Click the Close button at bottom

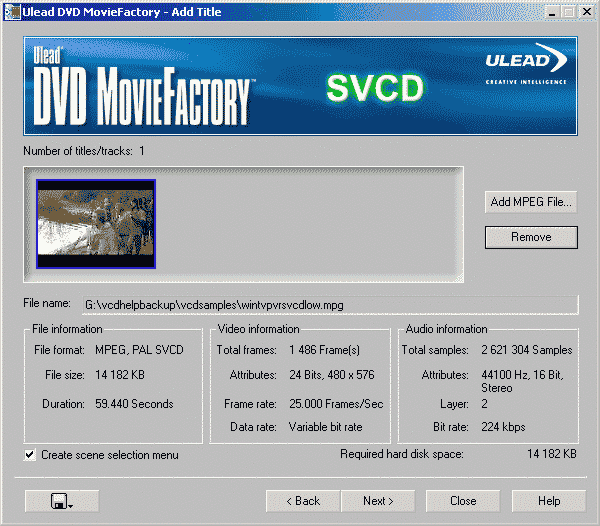click(463, 501)
